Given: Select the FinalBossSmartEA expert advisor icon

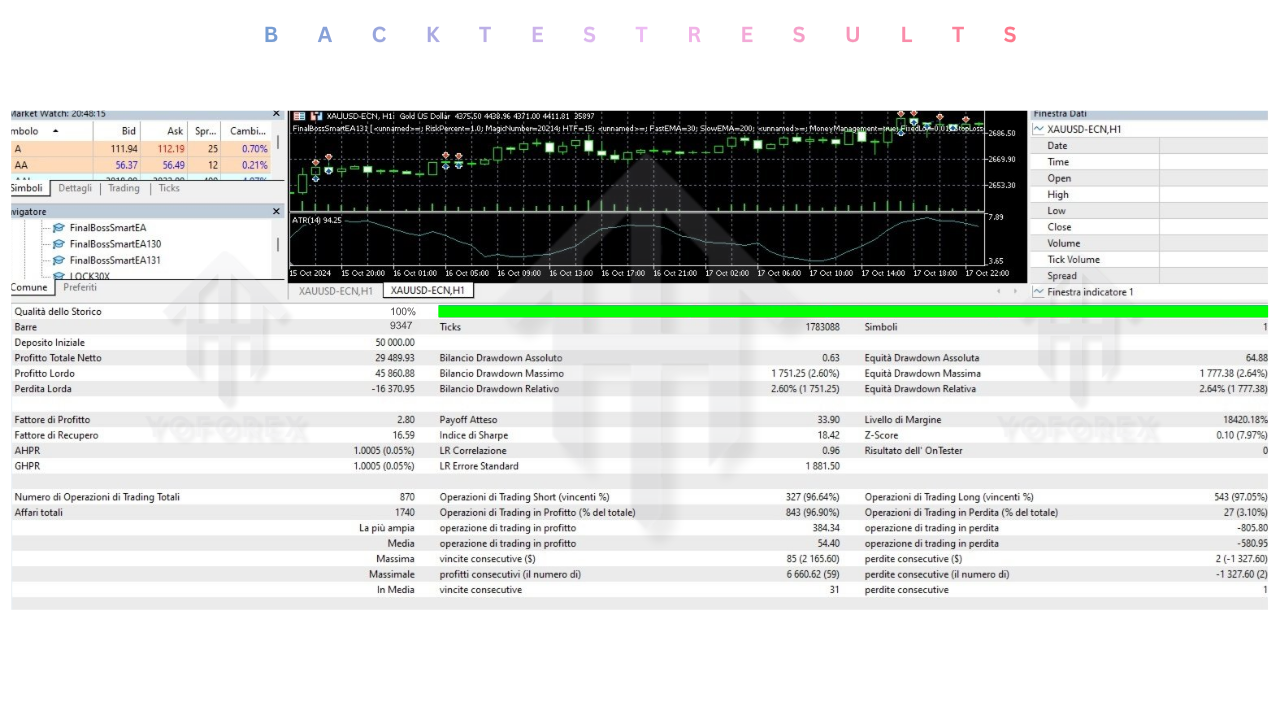Looking at the screenshot, I should [57, 228].
